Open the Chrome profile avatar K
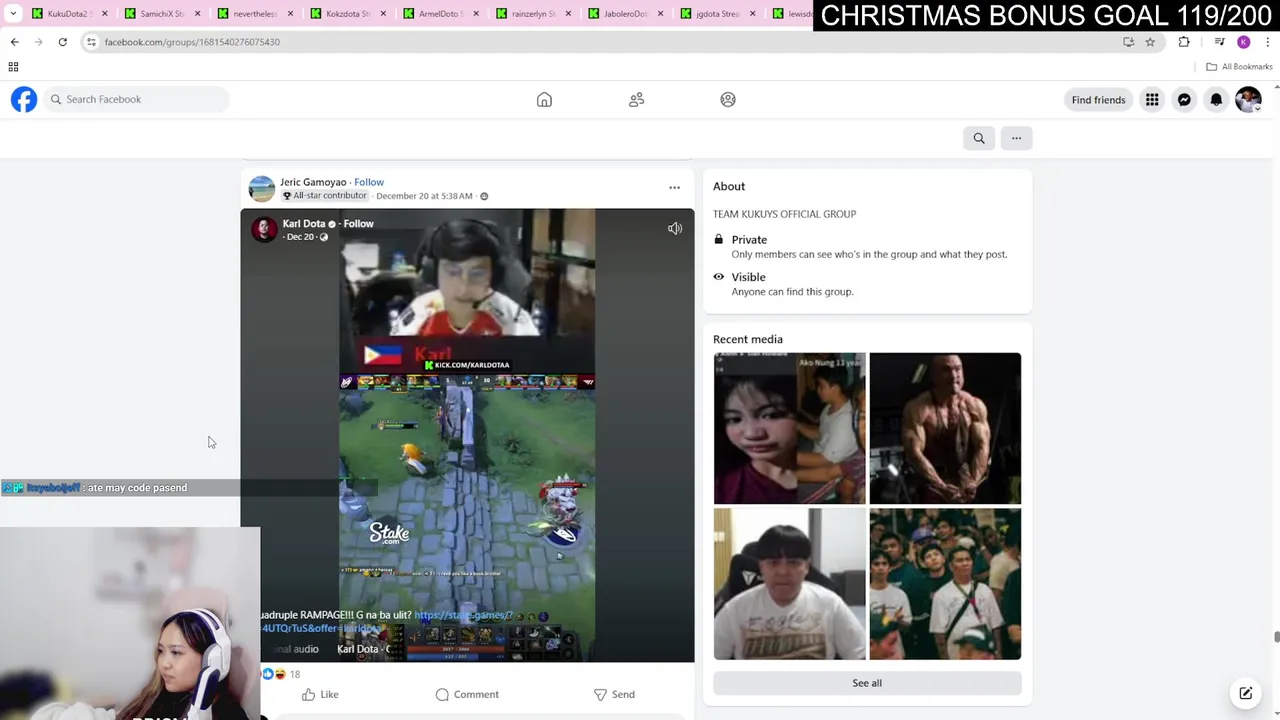1280x720 pixels. (x=1244, y=42)
